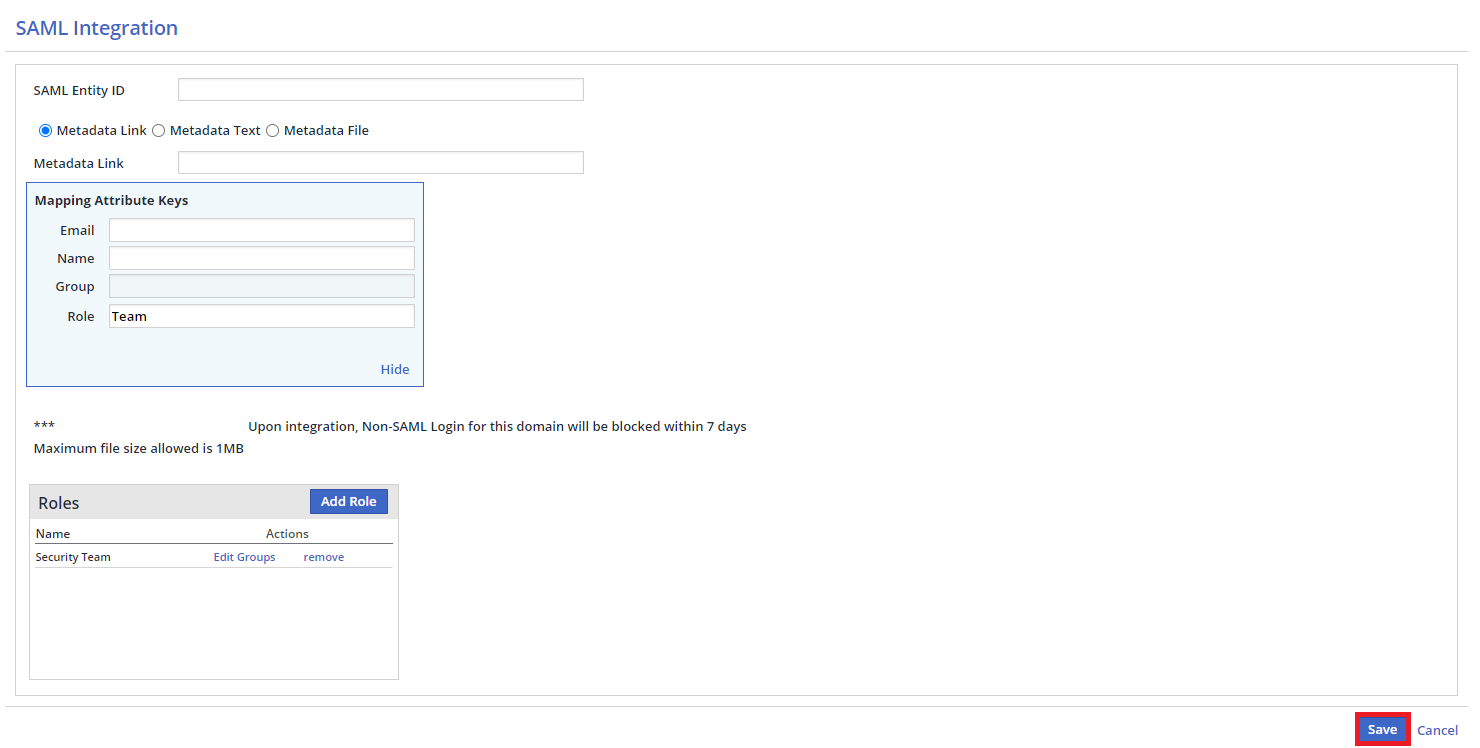Save the SAML integration settings

tap(1382, 730)
